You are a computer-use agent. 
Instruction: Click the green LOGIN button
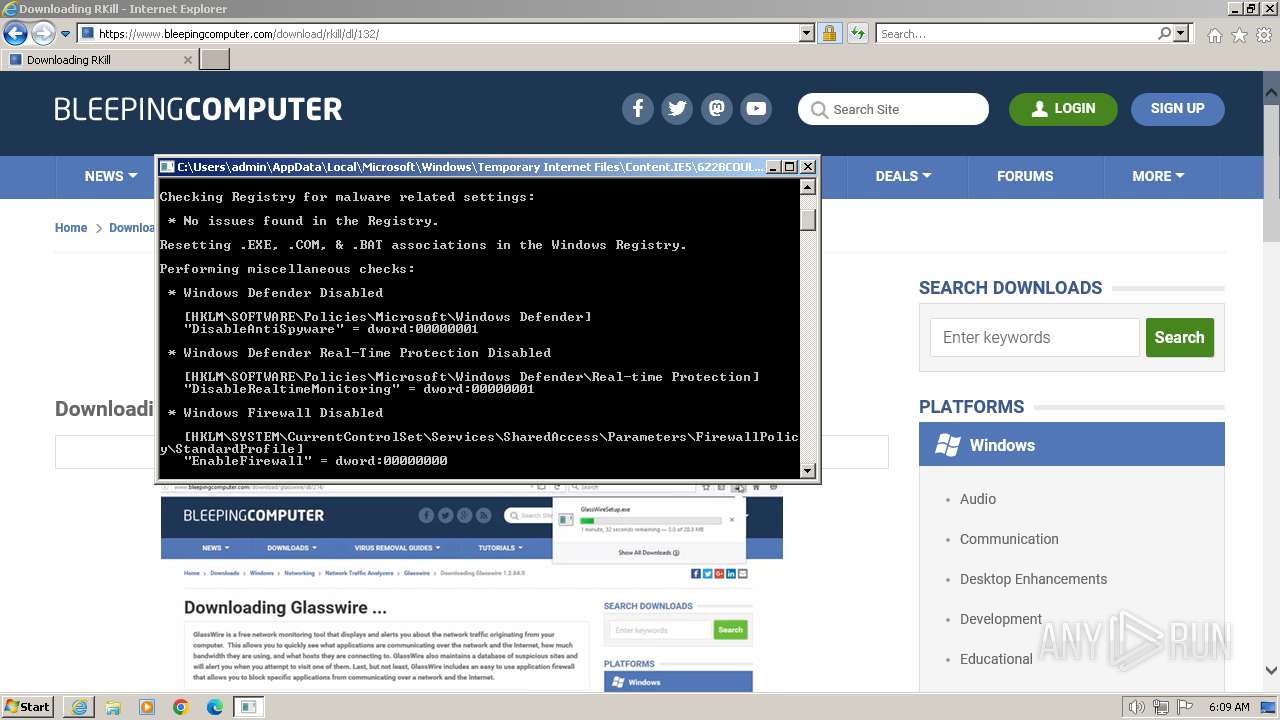point(1063,109)
